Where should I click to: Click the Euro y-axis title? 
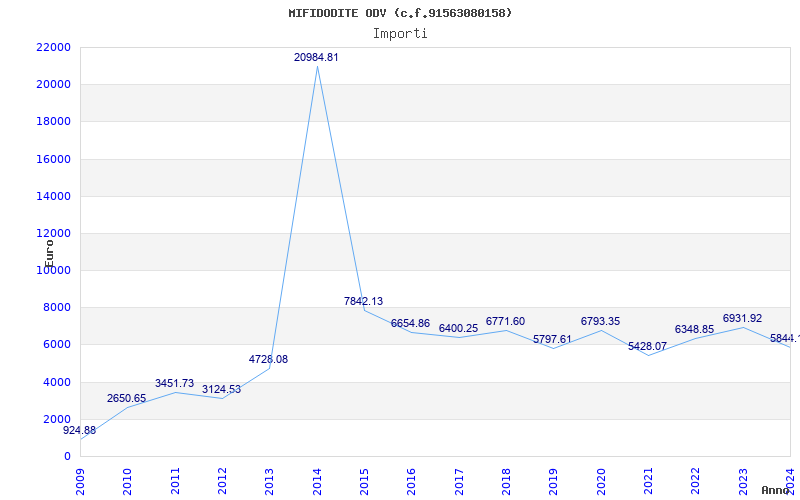[x=49, y=254]
